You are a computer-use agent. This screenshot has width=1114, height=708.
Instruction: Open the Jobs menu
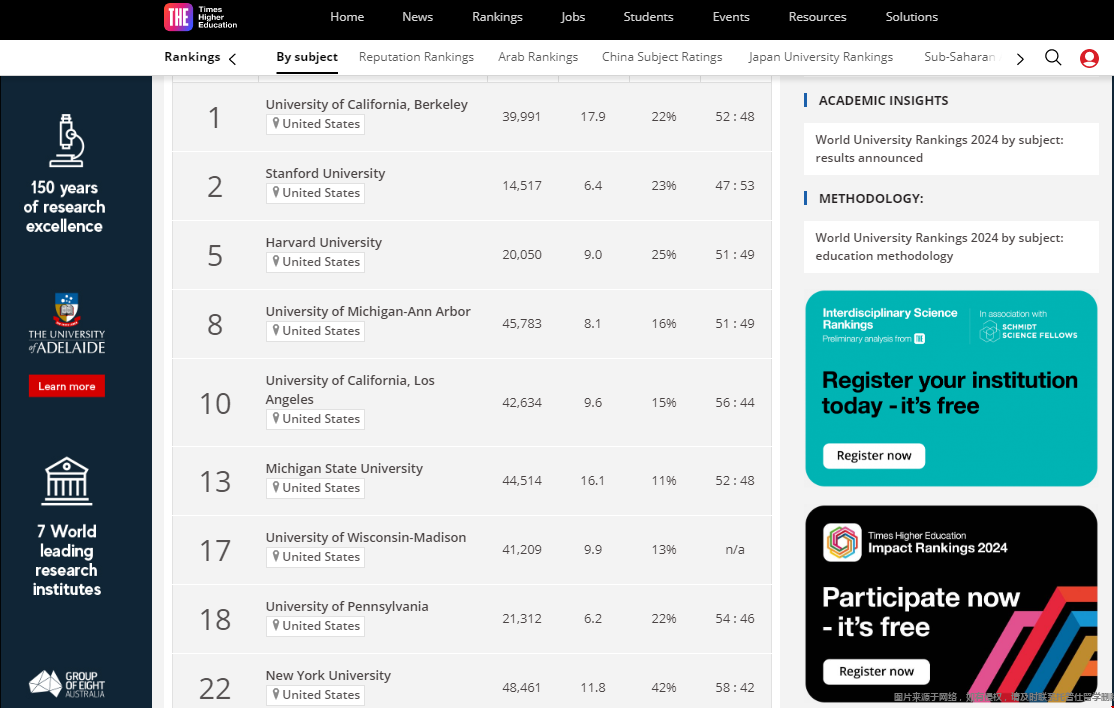tap(573, 17)
